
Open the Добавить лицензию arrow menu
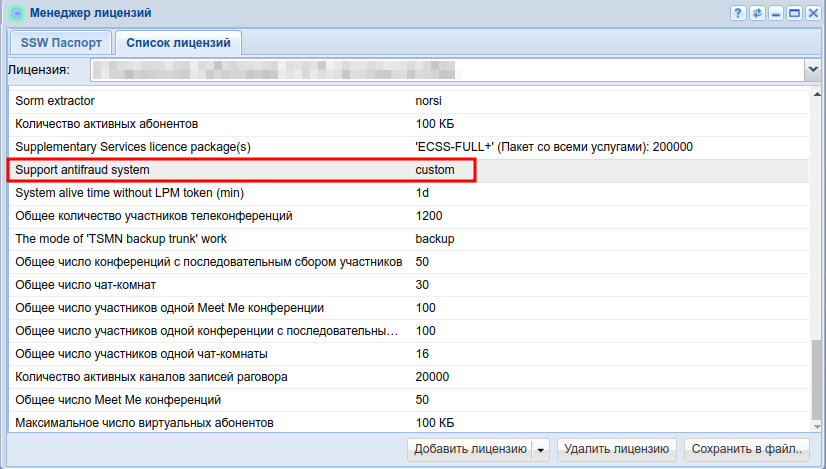541,450
